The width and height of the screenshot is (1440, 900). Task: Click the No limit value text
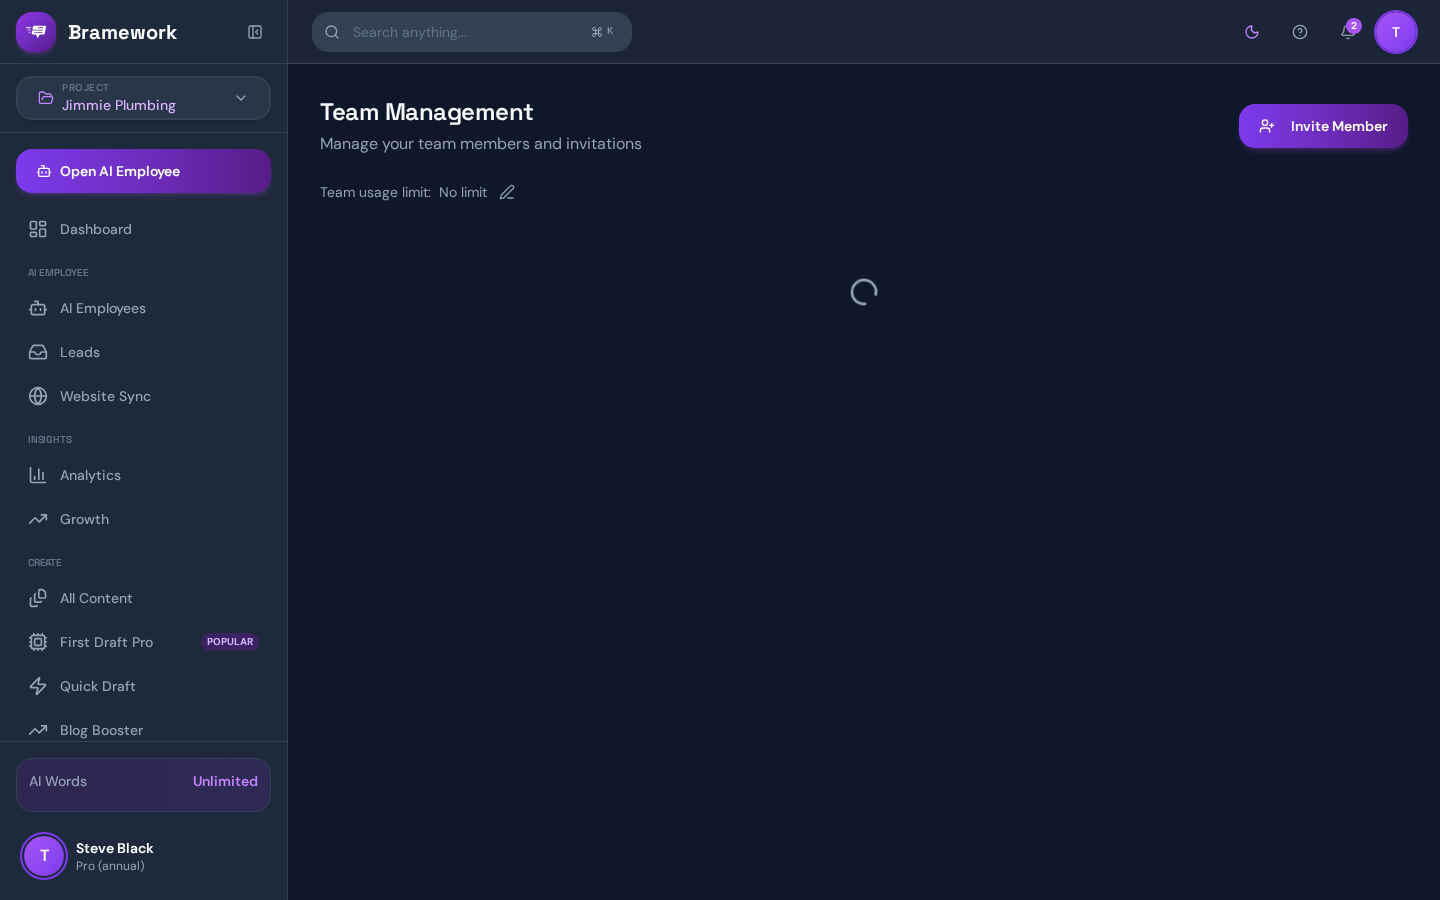(463, 192)
